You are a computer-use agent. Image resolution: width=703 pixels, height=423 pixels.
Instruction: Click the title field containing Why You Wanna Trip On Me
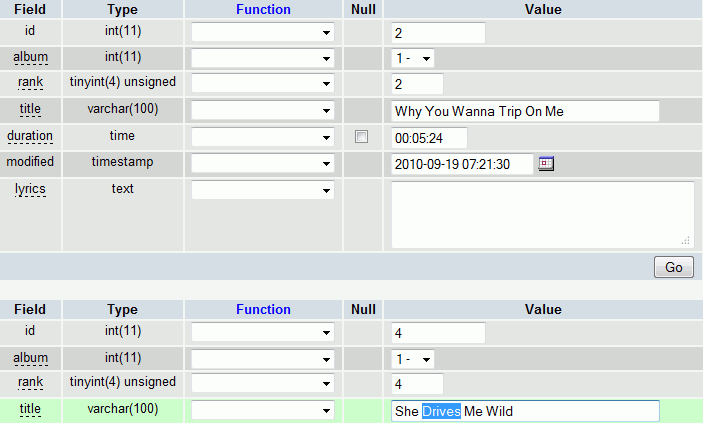(525, 111)
